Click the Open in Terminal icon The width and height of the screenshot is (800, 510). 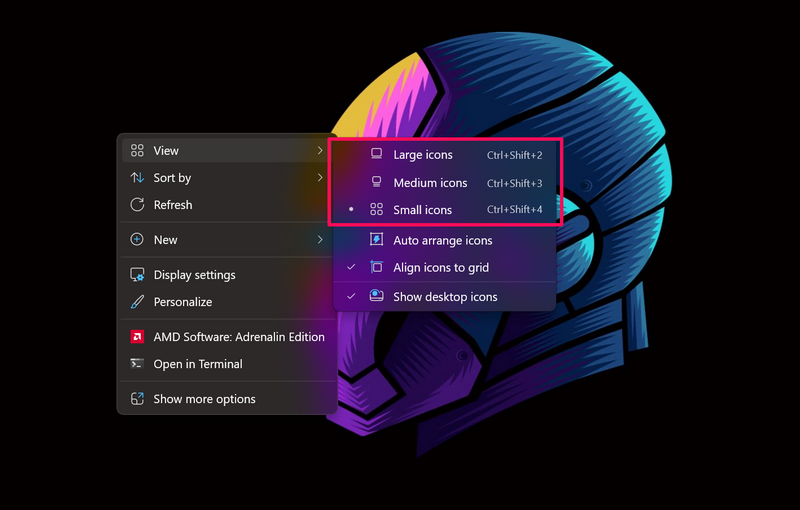[137, 364]
